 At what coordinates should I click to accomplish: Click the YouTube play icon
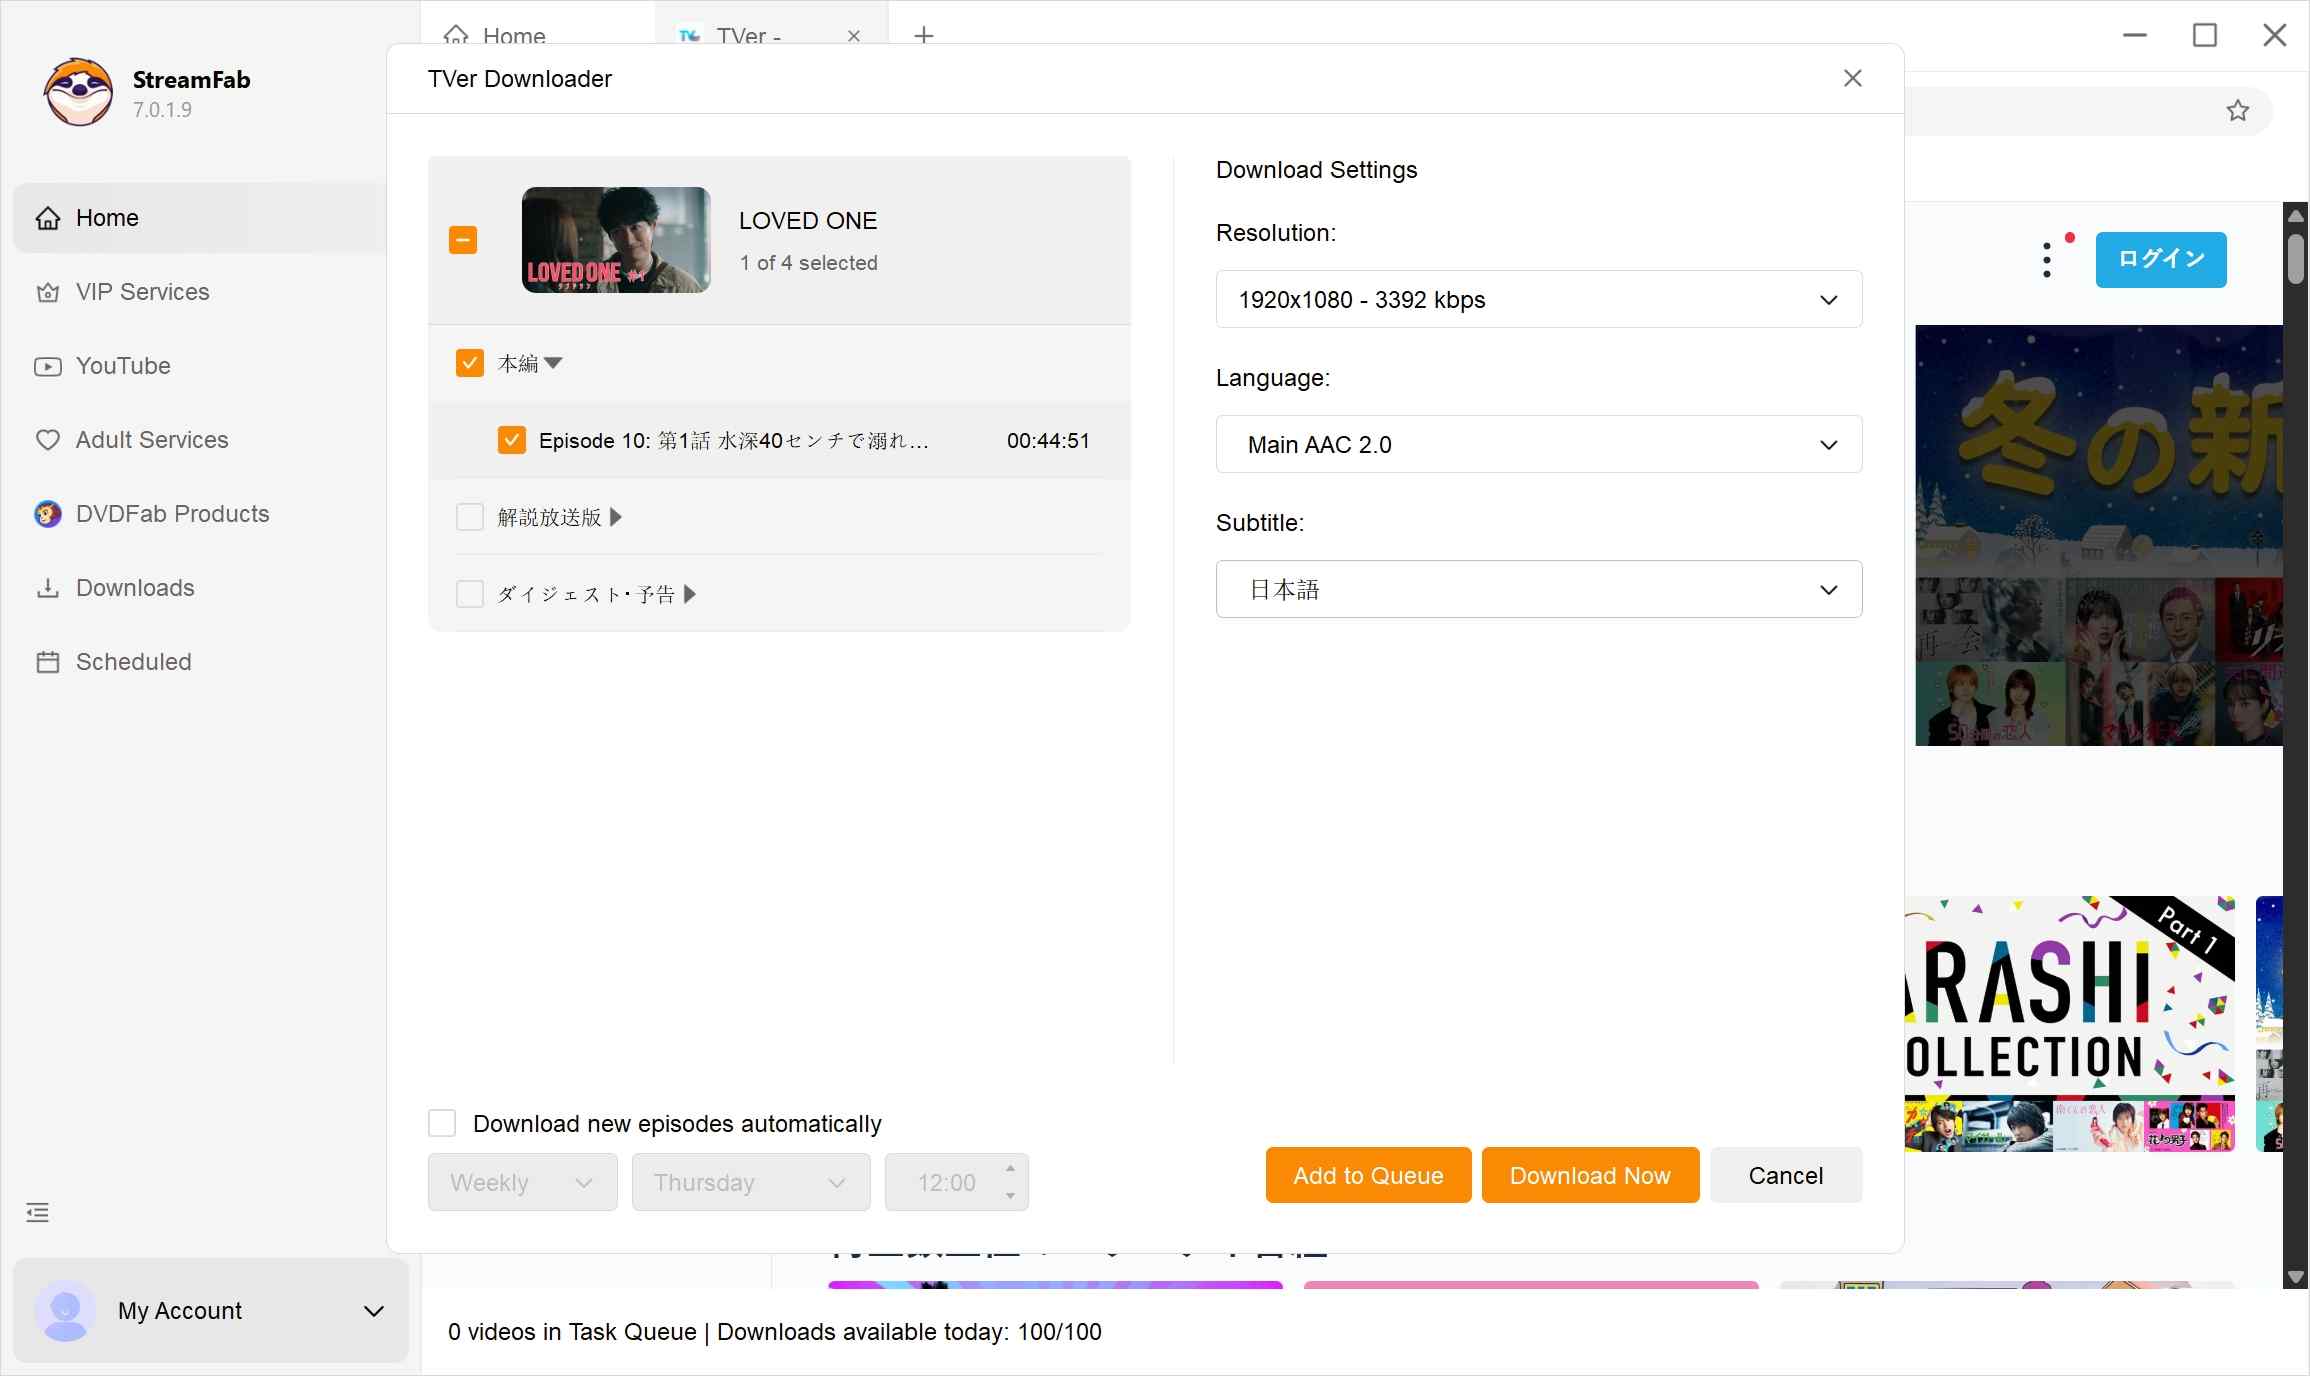[x=48, y=366]
